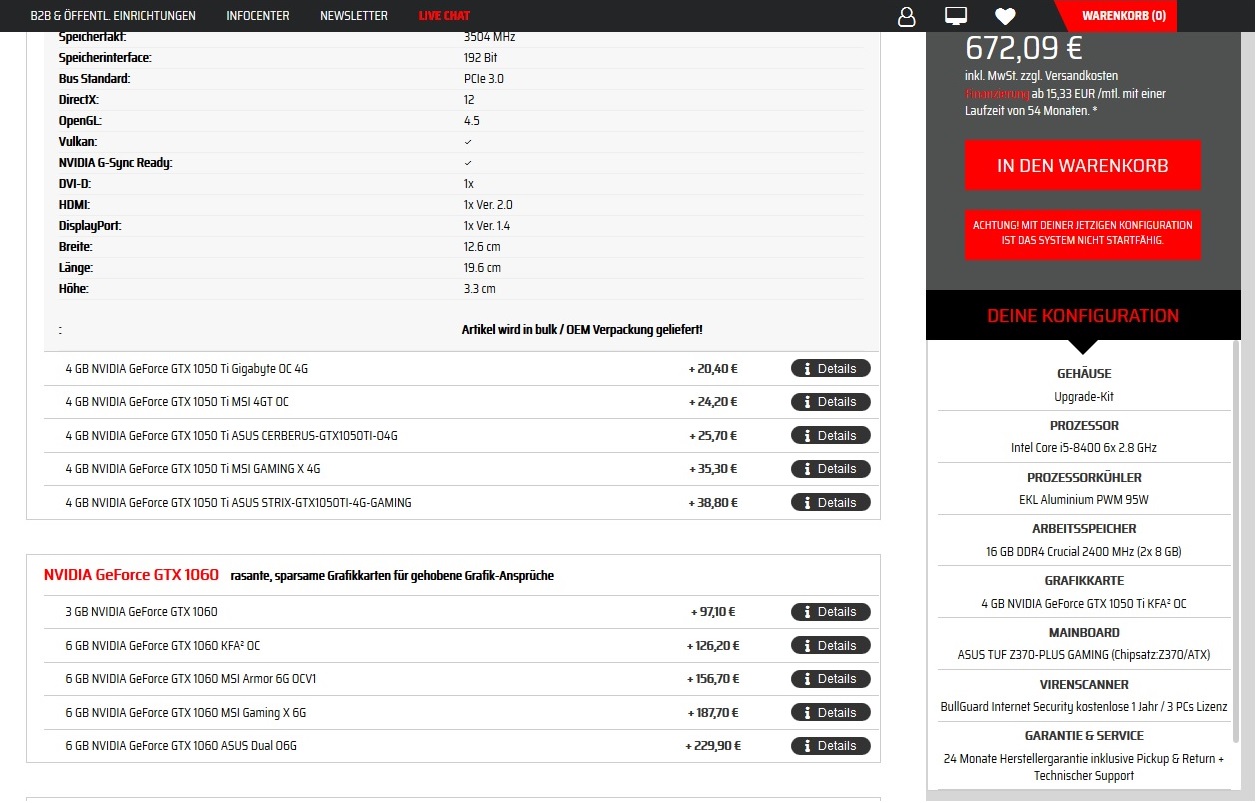The height and width of the screenshot is (803, 1256).
Task: Click the Speicherinterface spec label
Action: [x=105, y=58]
